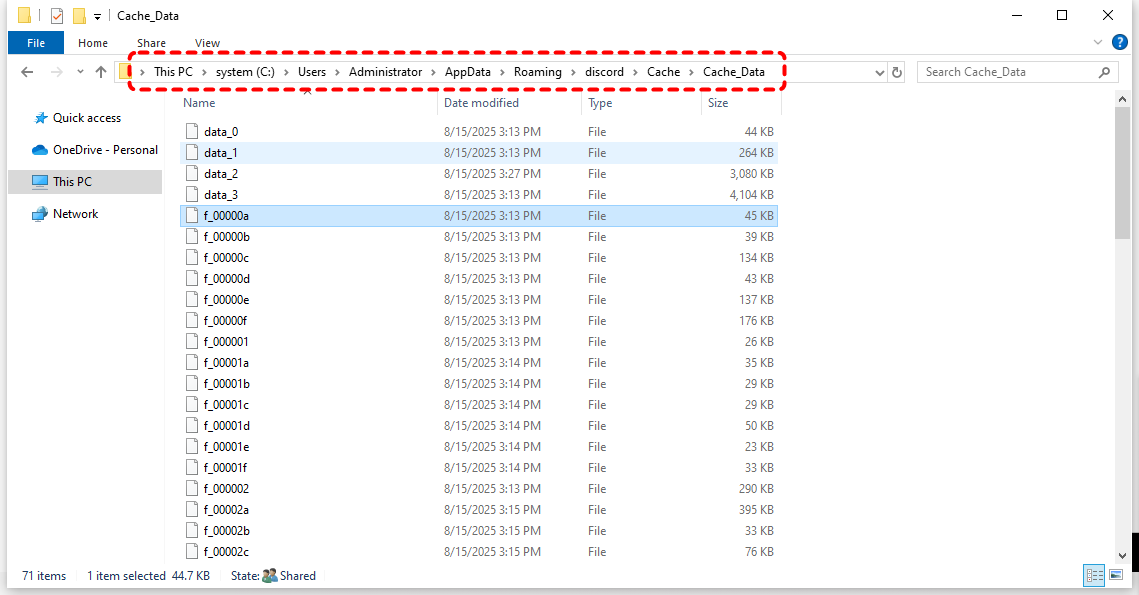Click the file icon of data_1
The width and height of the screenshot is (1139, 595).
click(x=192, y=153)
